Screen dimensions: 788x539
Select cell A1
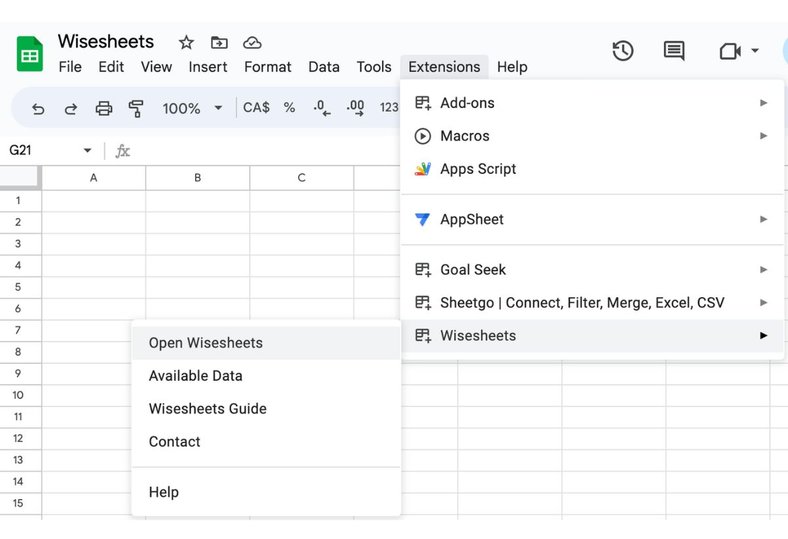click(93, 200)
